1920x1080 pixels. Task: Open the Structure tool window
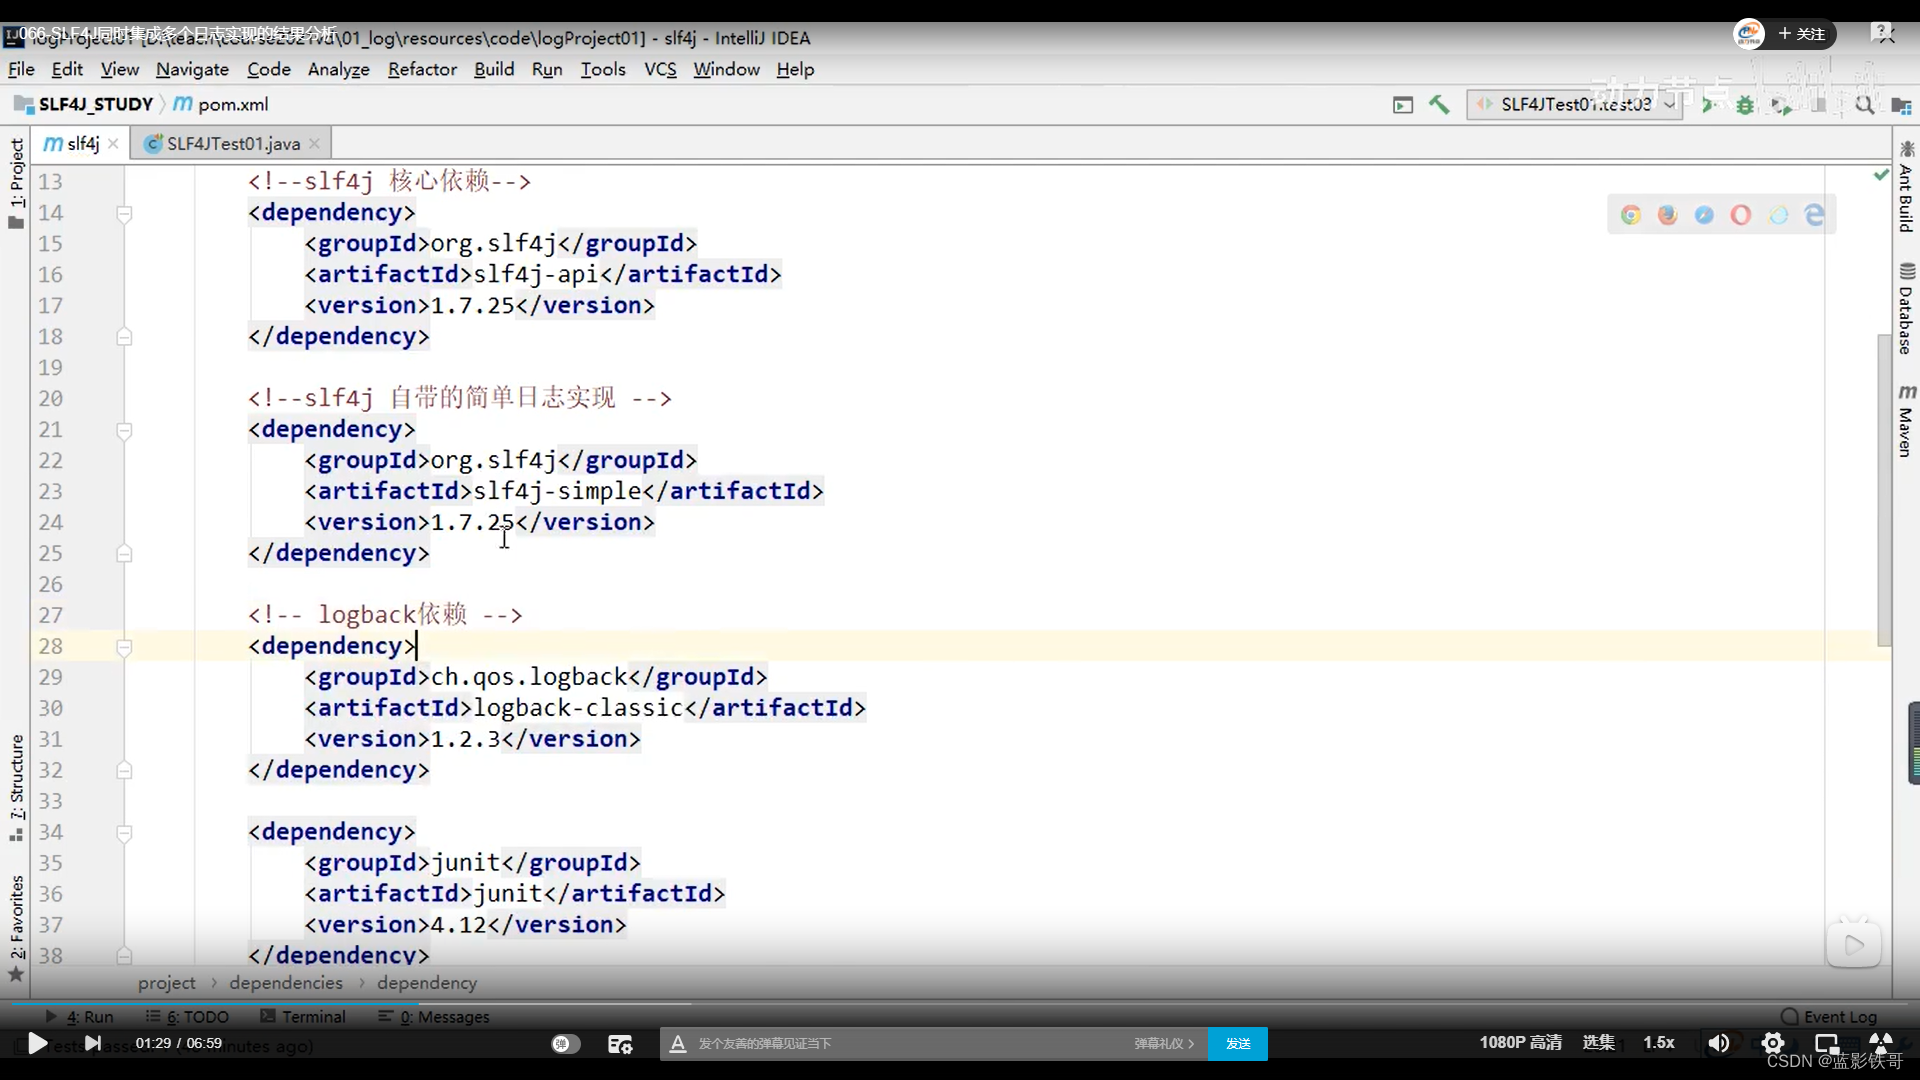(16, 788)
